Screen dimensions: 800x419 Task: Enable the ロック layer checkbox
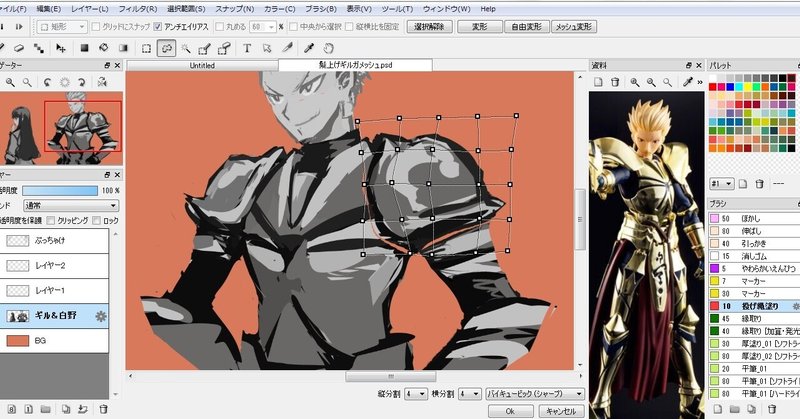coord(96,220)
